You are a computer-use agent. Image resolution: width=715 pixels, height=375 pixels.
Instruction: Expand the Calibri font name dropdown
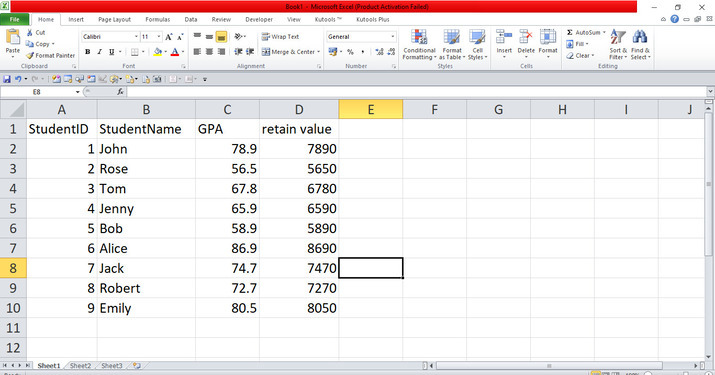click(136, 36)
